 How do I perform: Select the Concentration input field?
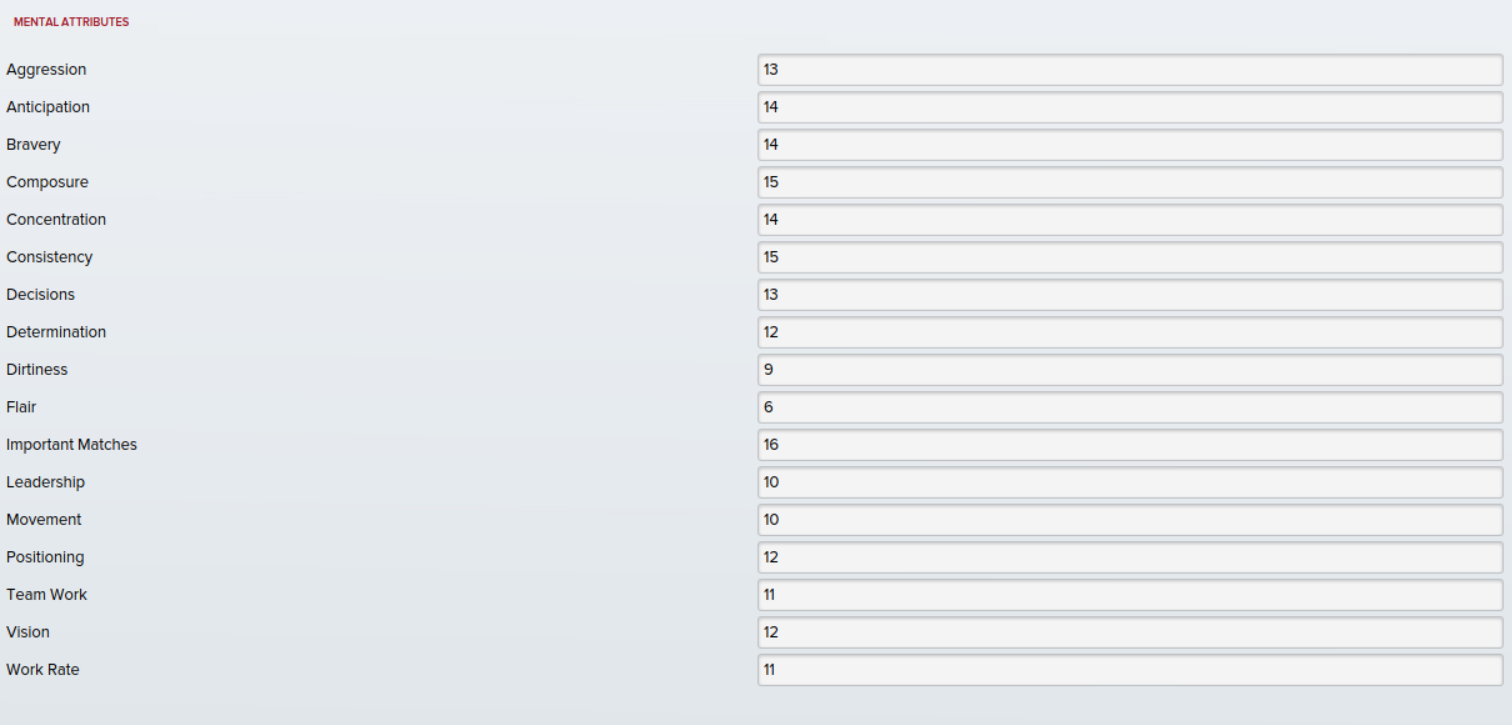point(1130,220)
